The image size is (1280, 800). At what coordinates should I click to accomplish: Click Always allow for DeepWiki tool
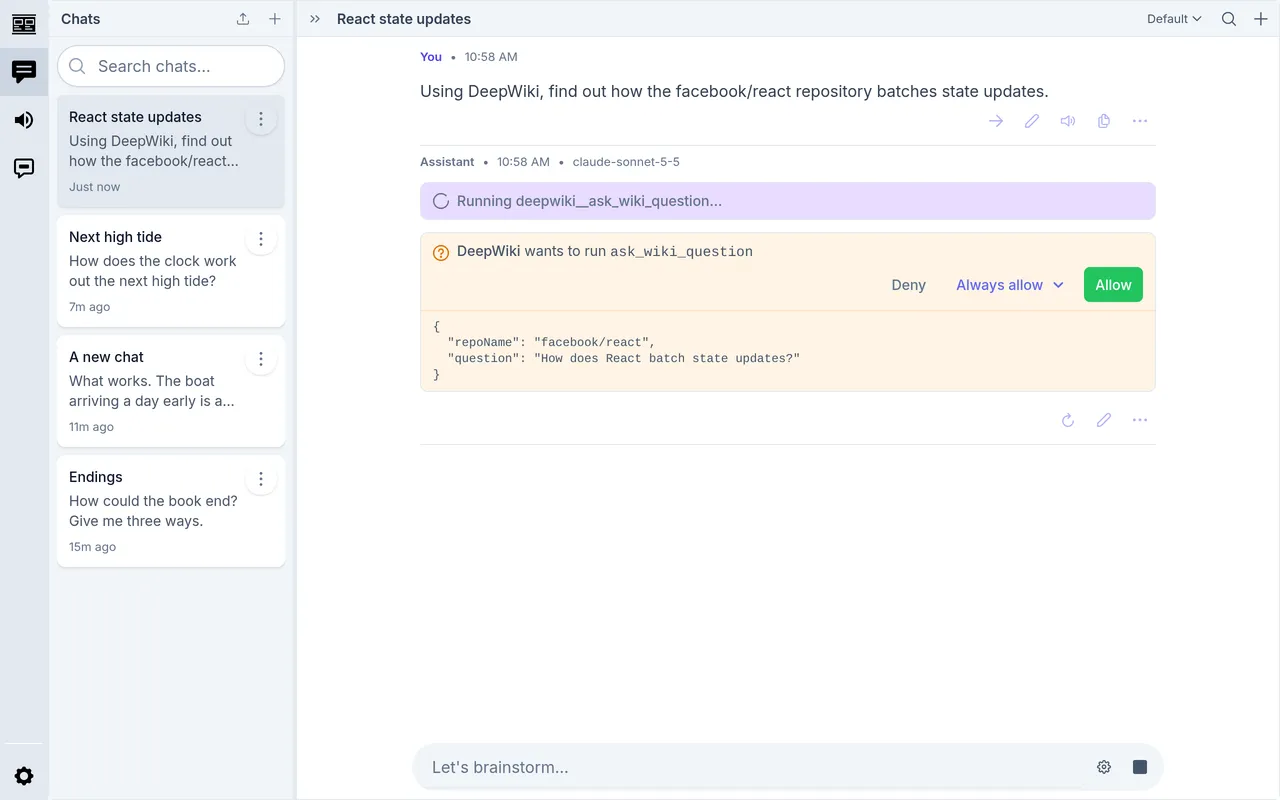pos(999,285)
